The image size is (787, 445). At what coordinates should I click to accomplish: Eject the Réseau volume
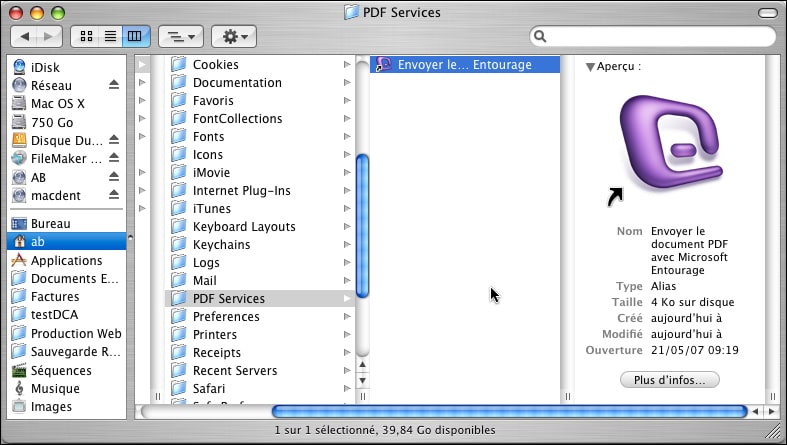pos(114,85)
